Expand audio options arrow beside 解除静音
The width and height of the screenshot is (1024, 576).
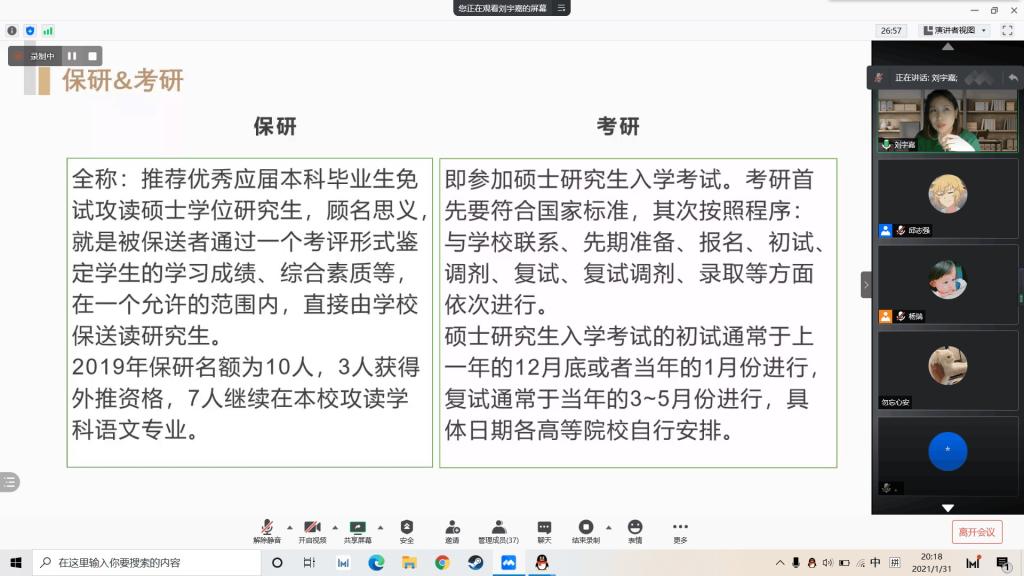pyautogui.click(x=290, y=526)
